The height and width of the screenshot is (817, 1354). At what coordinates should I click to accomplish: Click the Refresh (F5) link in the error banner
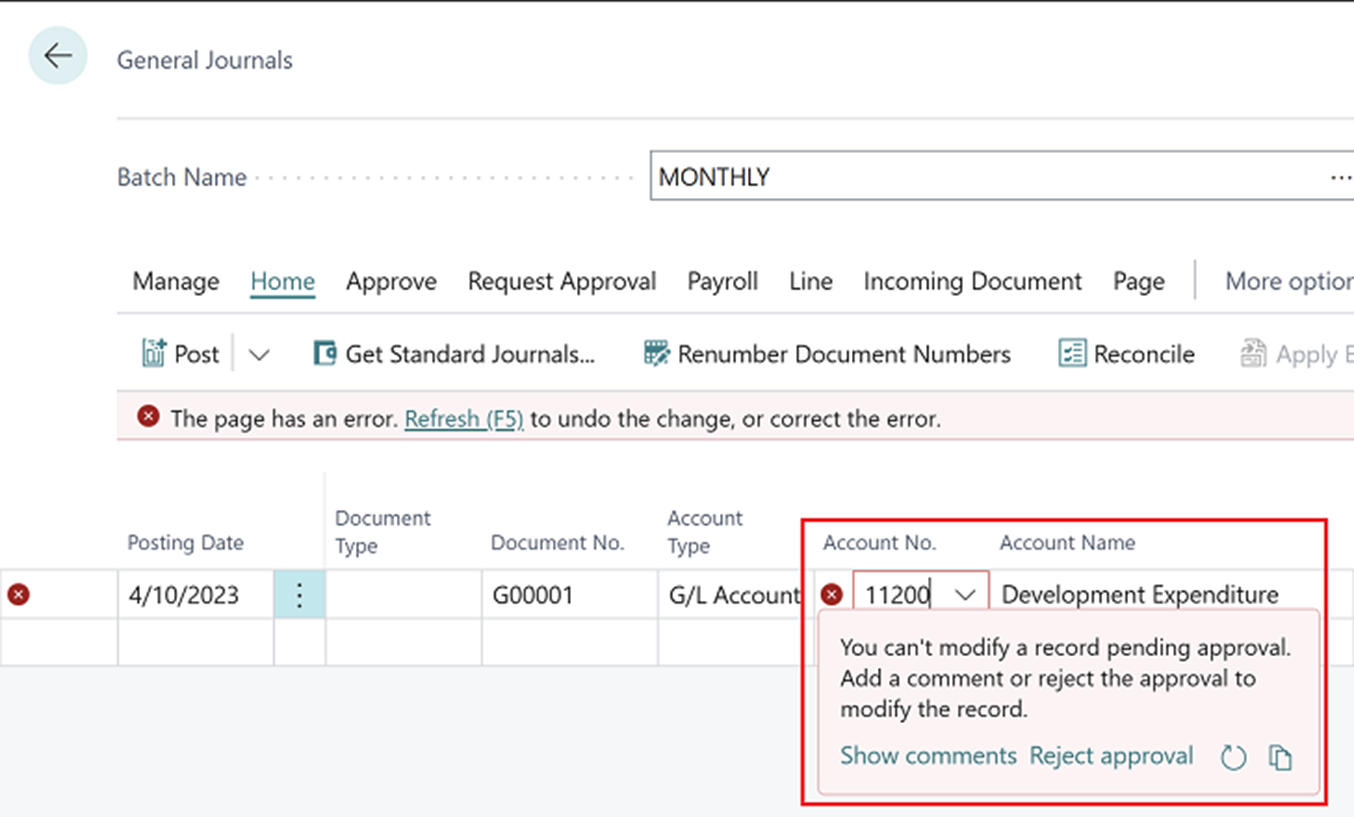463,419
